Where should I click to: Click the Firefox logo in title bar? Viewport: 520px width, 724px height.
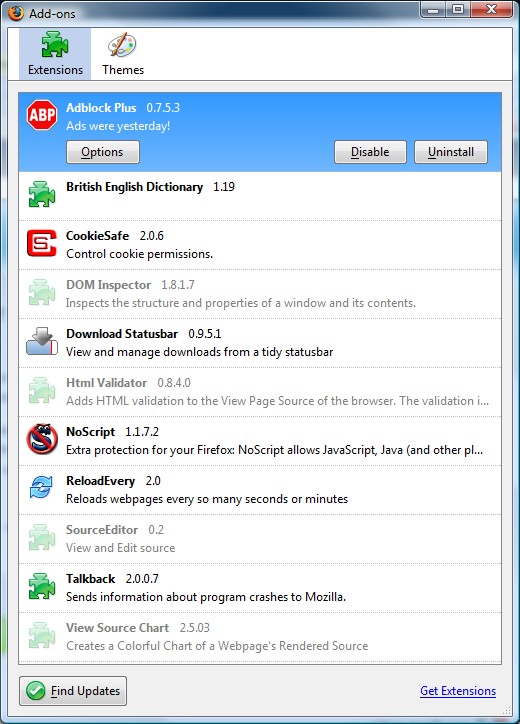point(16,13)
